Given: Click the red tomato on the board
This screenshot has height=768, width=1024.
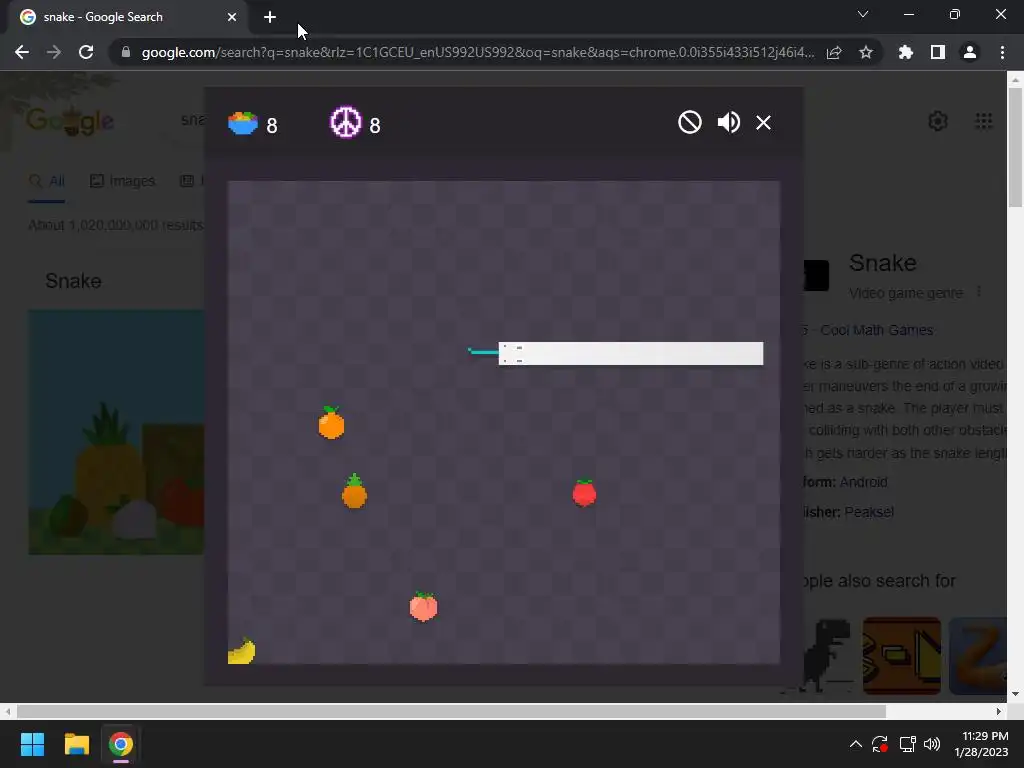Looking at the screenshot, I should click(x=584, y=492).
